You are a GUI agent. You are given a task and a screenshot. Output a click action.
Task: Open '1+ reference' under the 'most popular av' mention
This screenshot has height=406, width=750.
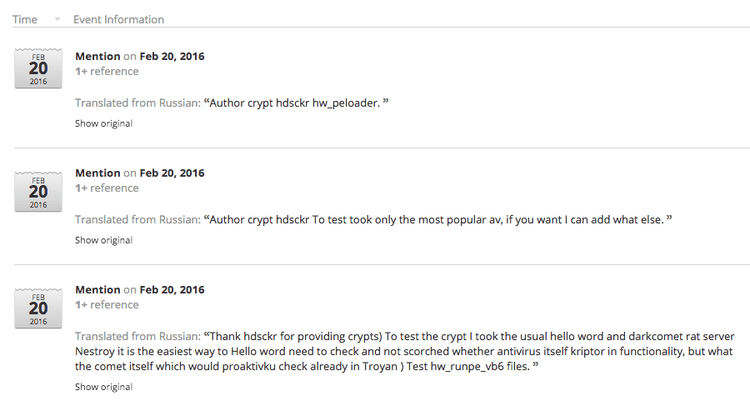click(107, 188)
